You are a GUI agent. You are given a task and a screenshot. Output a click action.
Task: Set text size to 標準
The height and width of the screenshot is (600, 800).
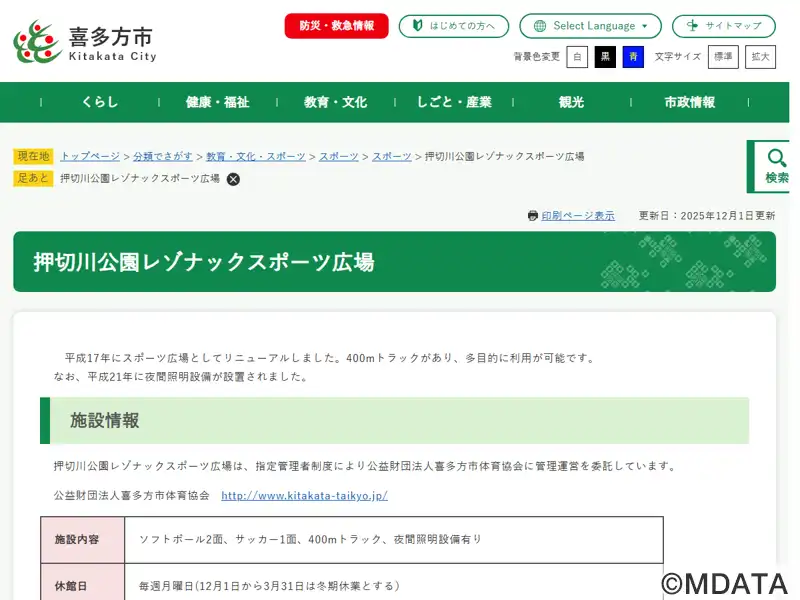click(723, 57)
